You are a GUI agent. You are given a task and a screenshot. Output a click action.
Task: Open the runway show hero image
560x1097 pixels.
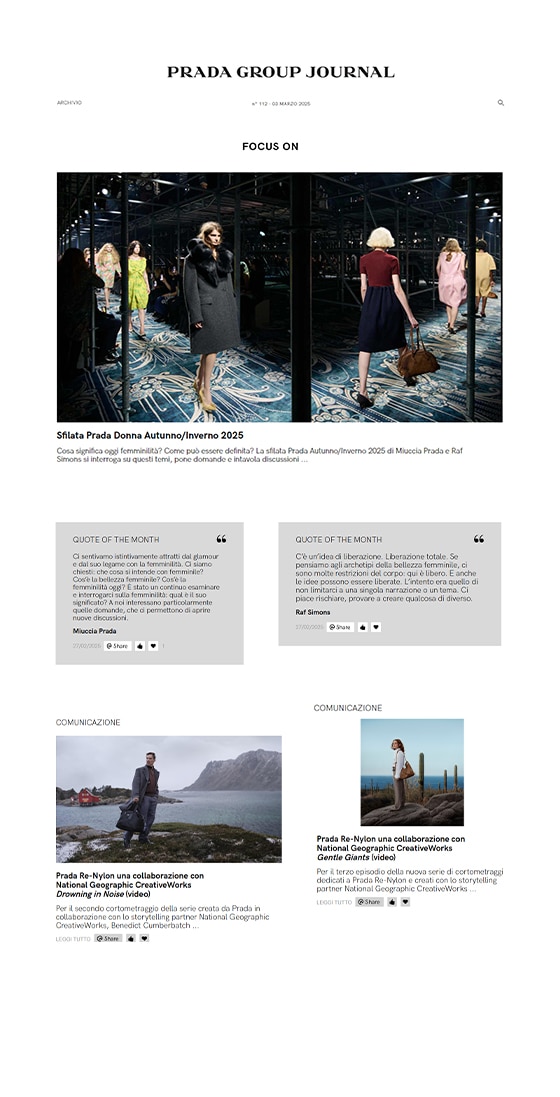[279, 297]
